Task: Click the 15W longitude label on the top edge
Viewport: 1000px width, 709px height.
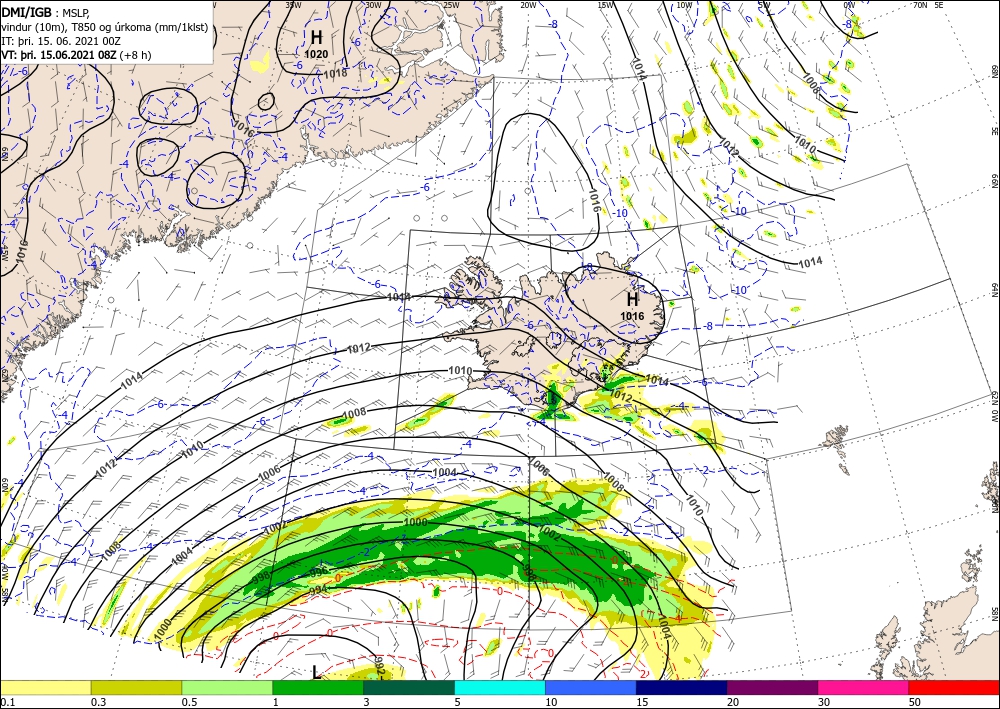Action: pos(606,5)
